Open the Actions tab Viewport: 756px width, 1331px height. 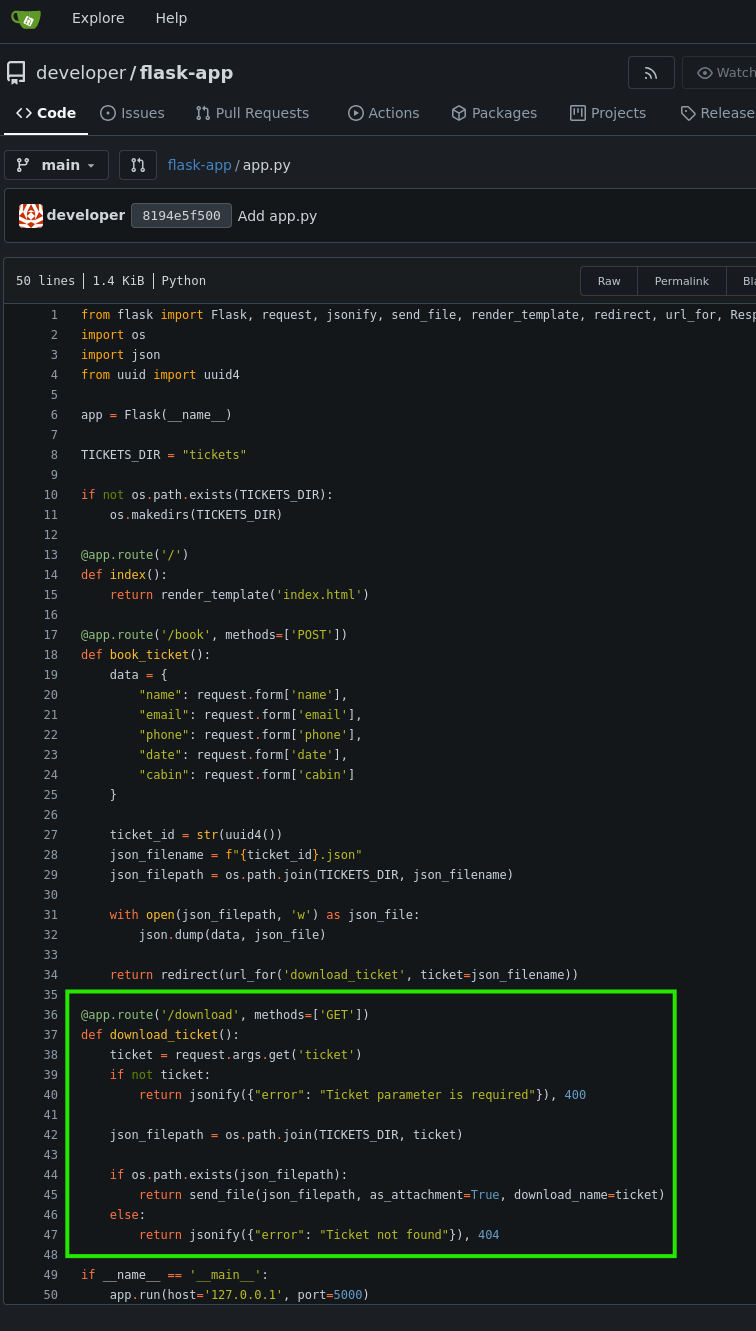click(x=384, y=113)
